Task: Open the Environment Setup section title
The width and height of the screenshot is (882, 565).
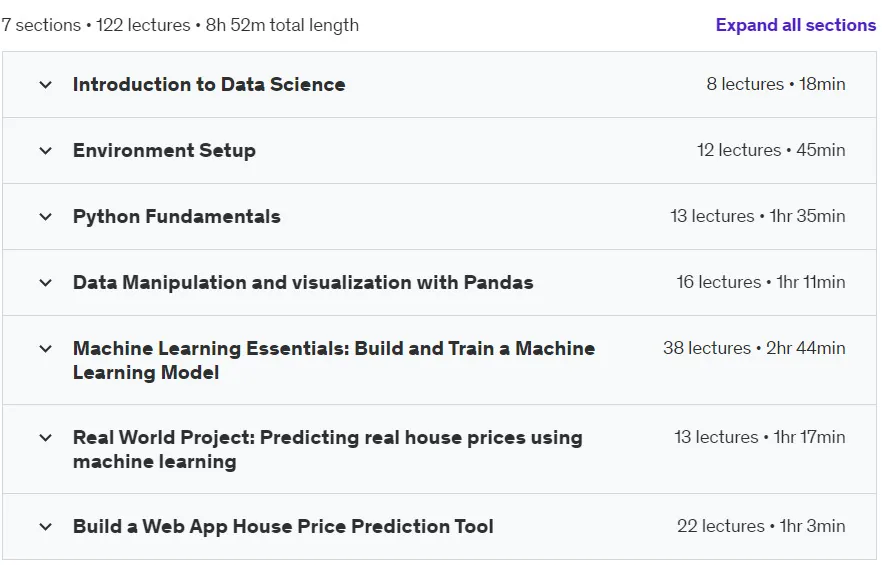Action: click(164, 150)
